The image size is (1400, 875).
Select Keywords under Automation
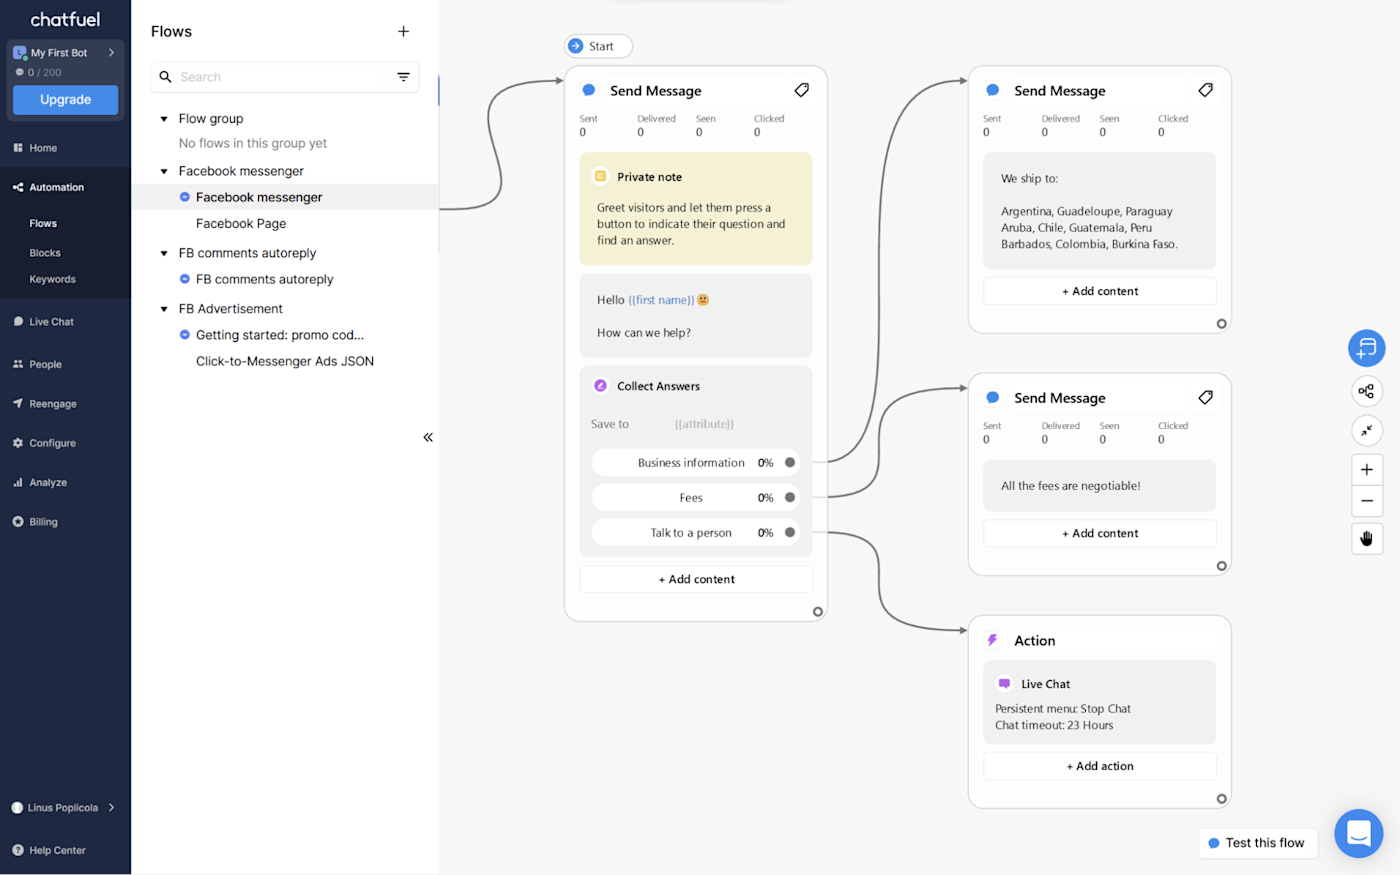coord(52,279)
